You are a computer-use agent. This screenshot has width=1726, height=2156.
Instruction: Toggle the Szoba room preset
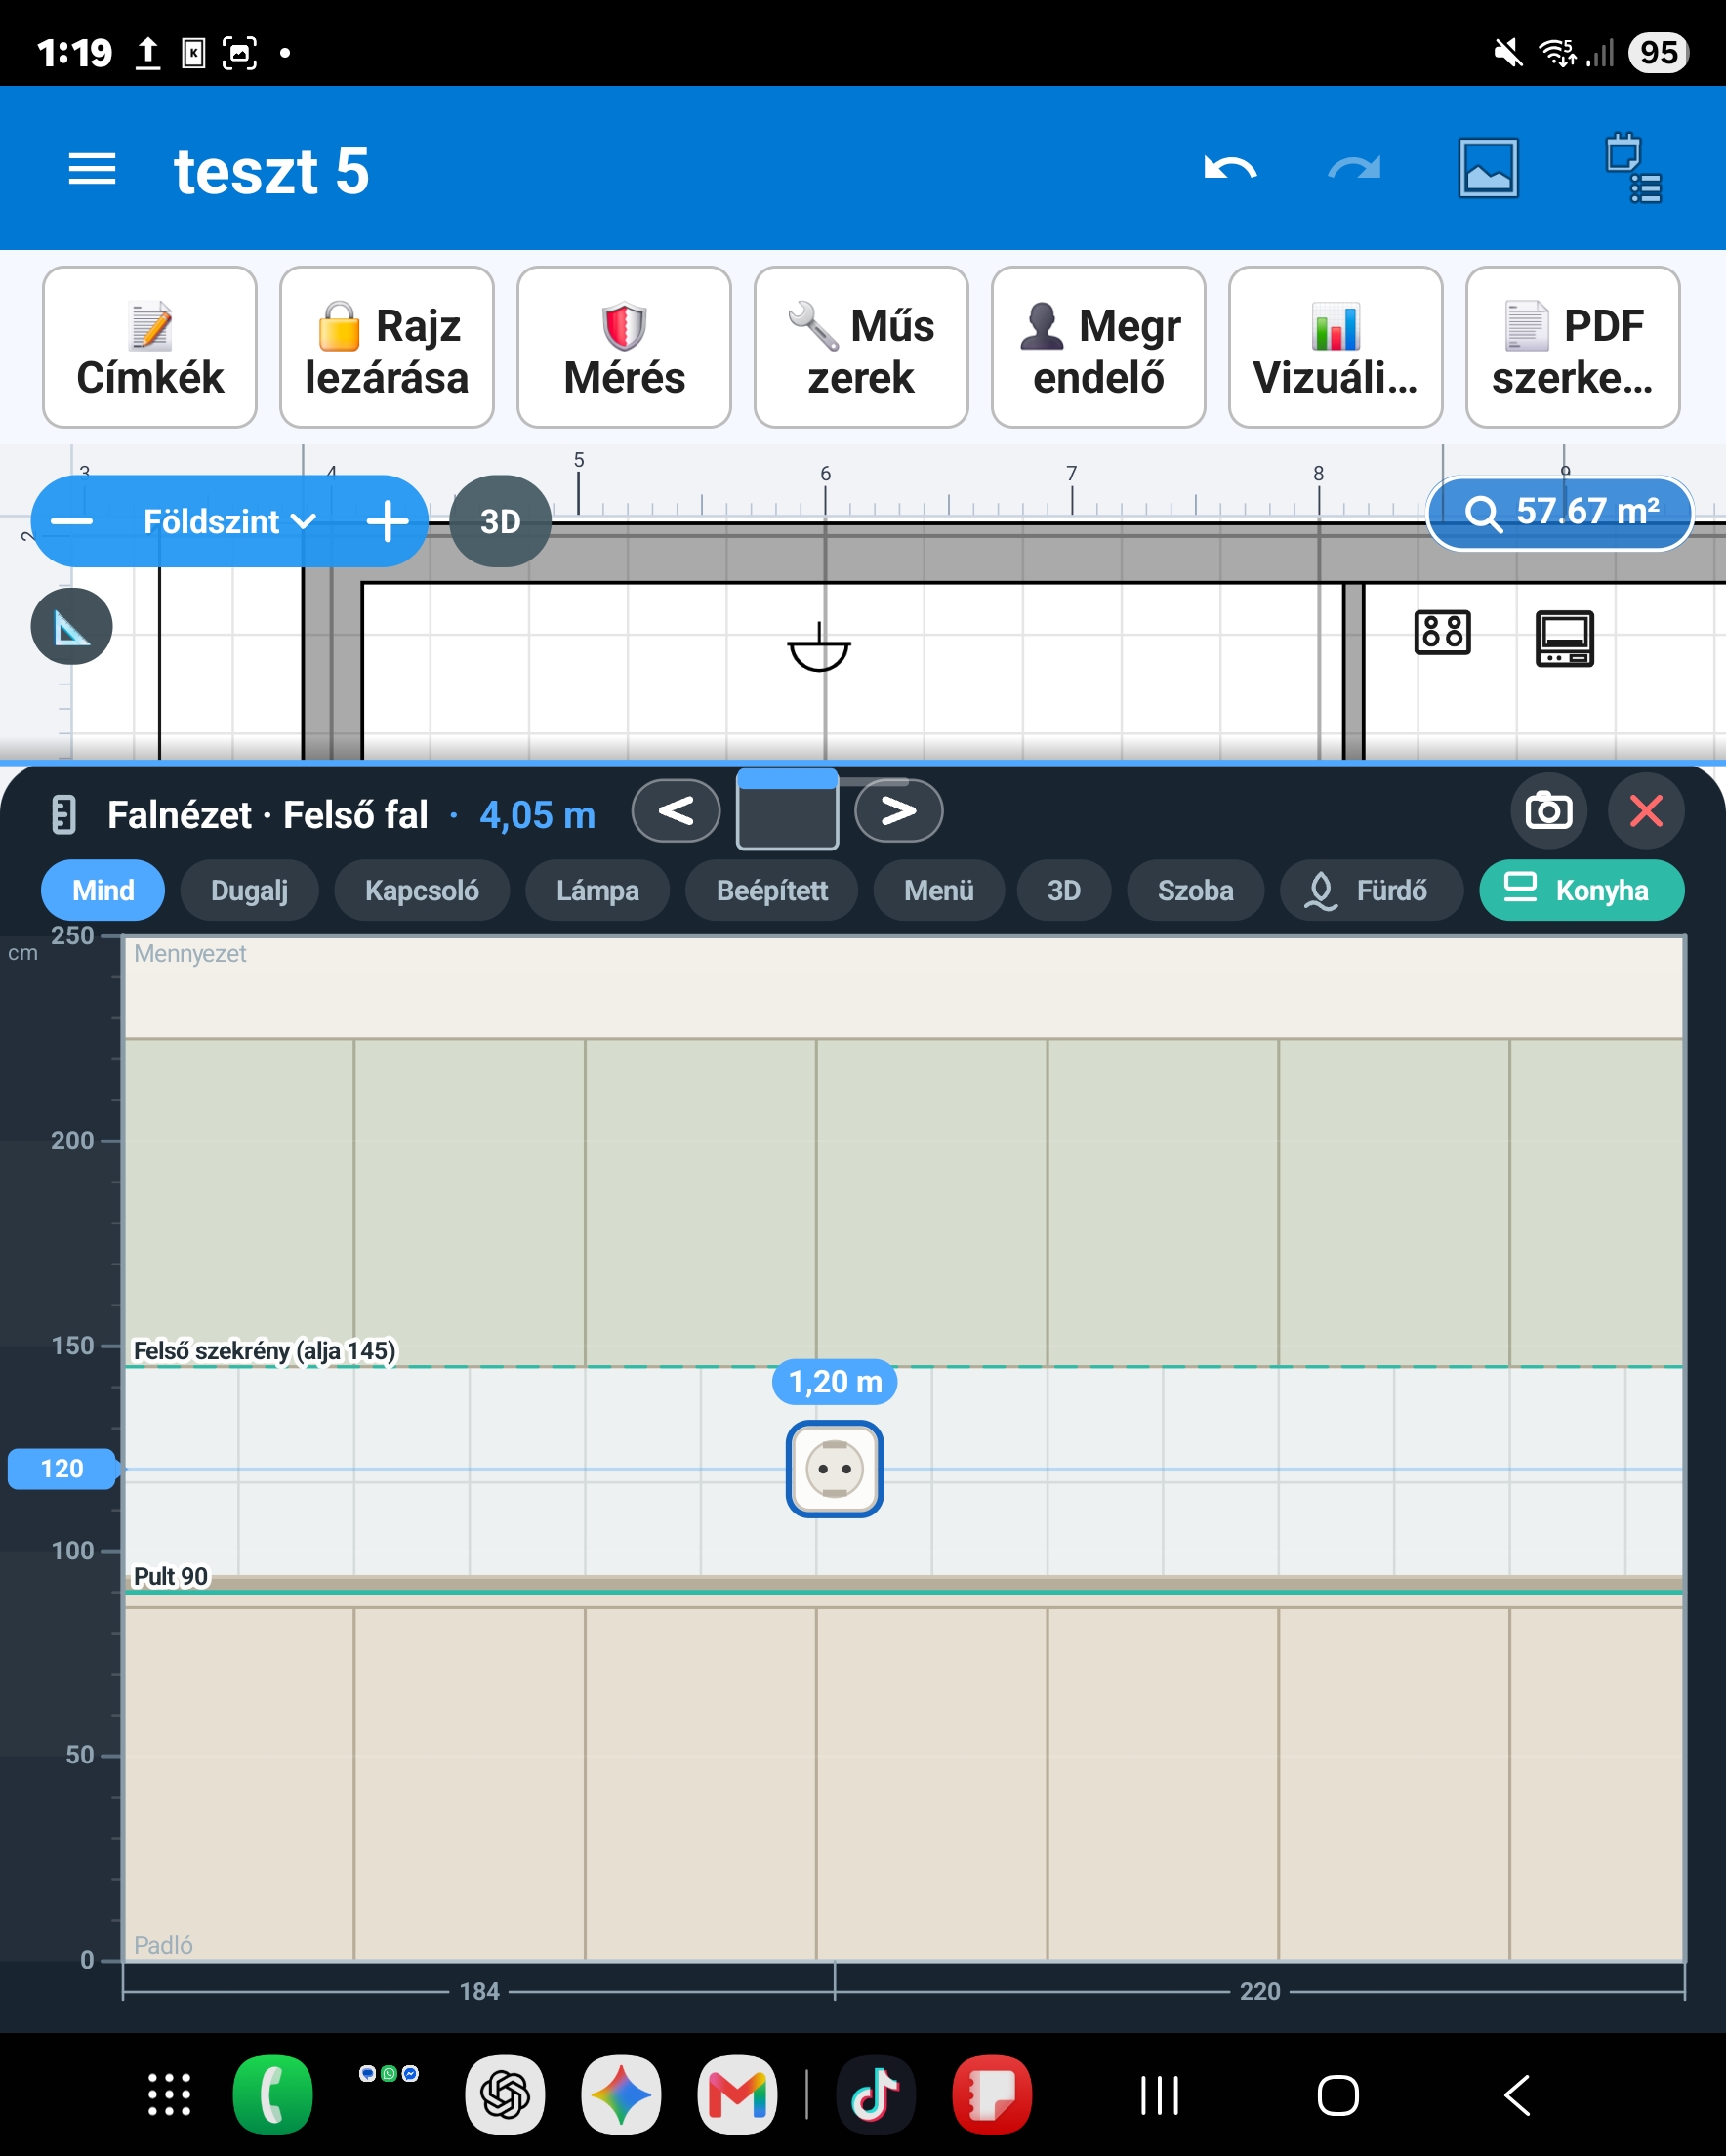point(1195,890)
